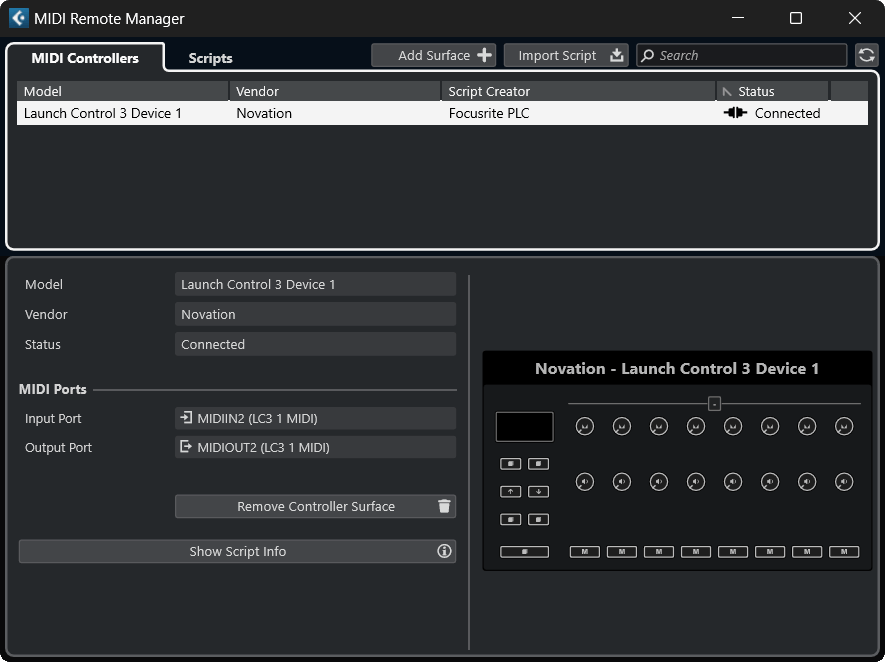Screen dimensions: 885x662
Task: Click the small square button directly below the up arrow
Action: click(x=510, y=519)
